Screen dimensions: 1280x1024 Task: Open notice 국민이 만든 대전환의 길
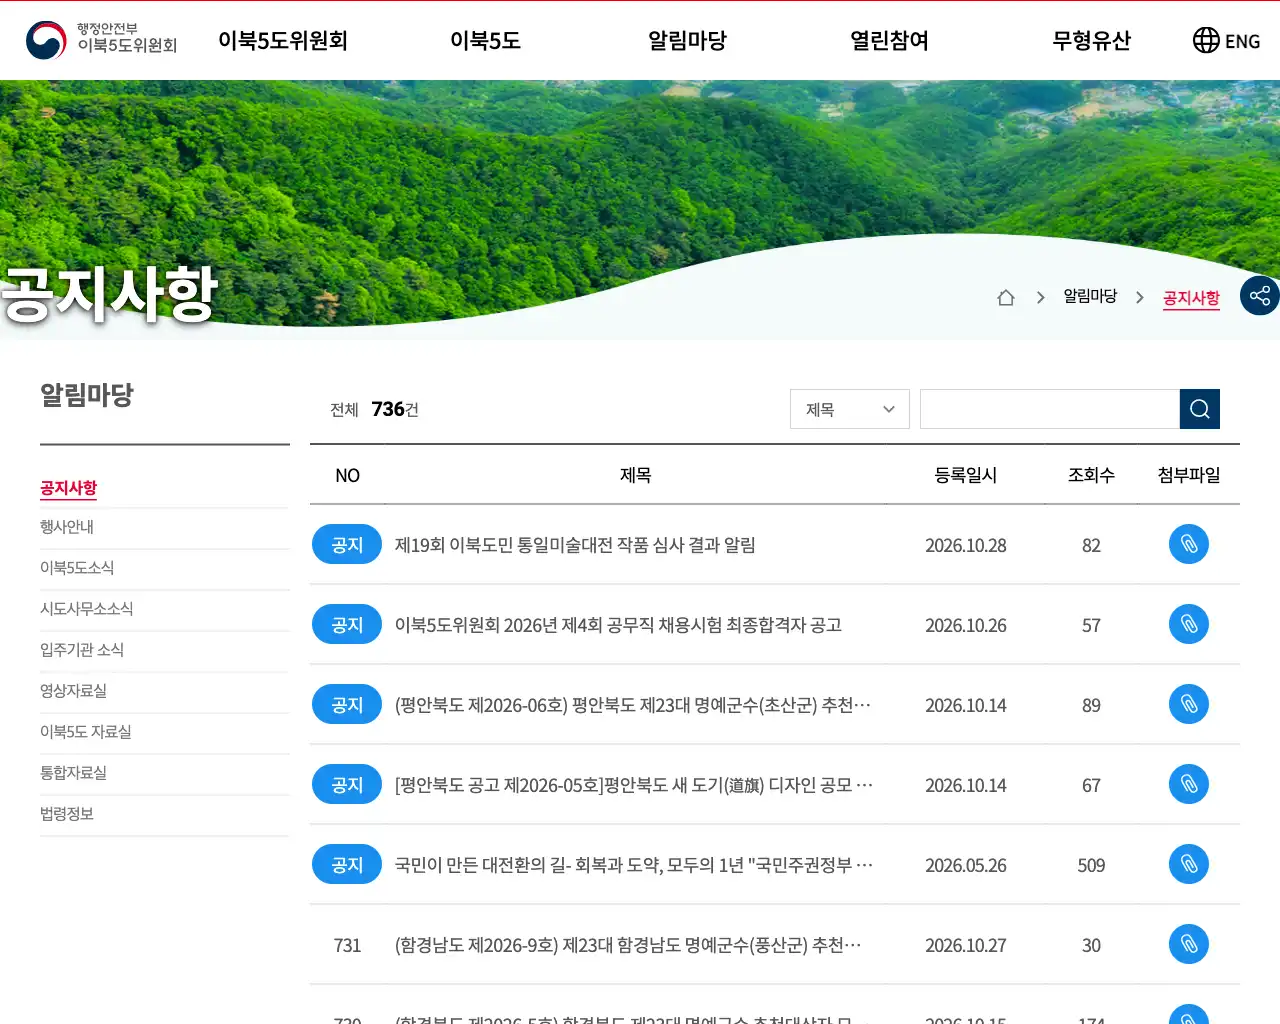(x=634, y=865)
